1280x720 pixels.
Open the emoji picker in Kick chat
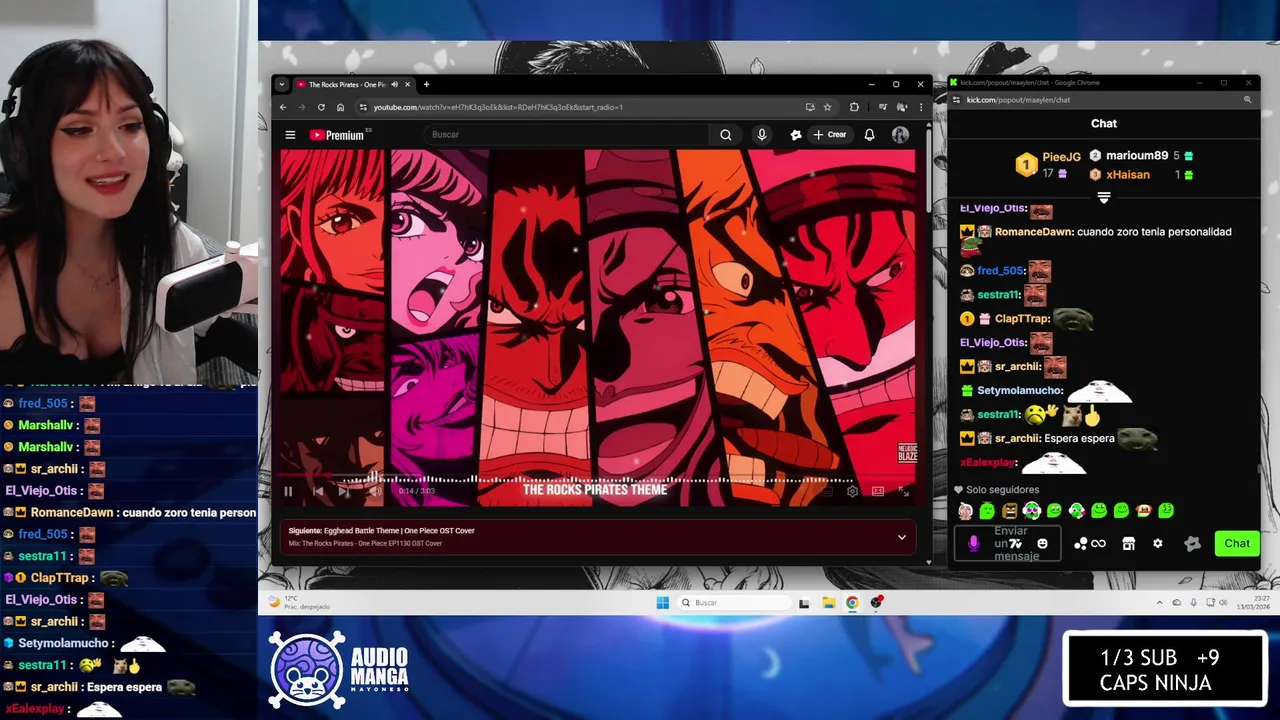coord(1042,544)
